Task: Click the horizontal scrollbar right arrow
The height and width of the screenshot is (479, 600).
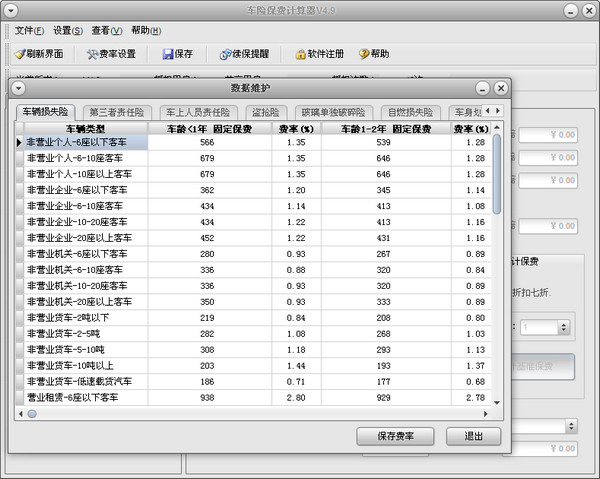Action: click(x=486, y=414)
